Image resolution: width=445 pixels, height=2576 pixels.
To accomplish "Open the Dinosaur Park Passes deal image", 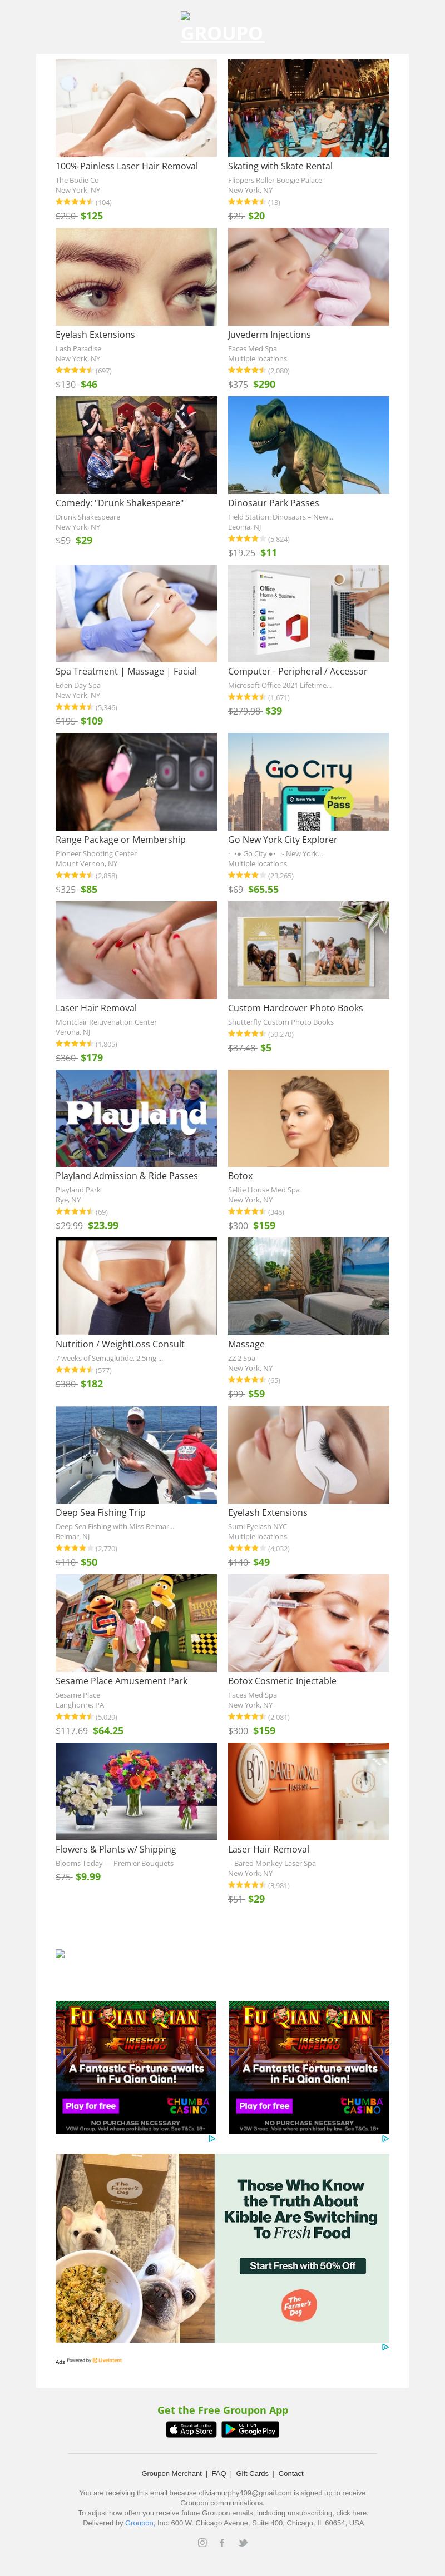I will tap(308, 444).
